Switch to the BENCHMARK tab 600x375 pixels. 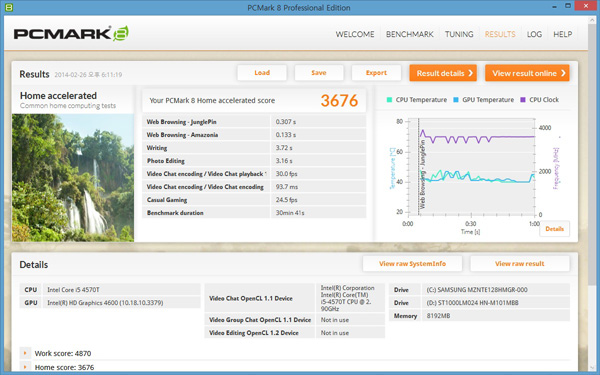tap(409, 34)
